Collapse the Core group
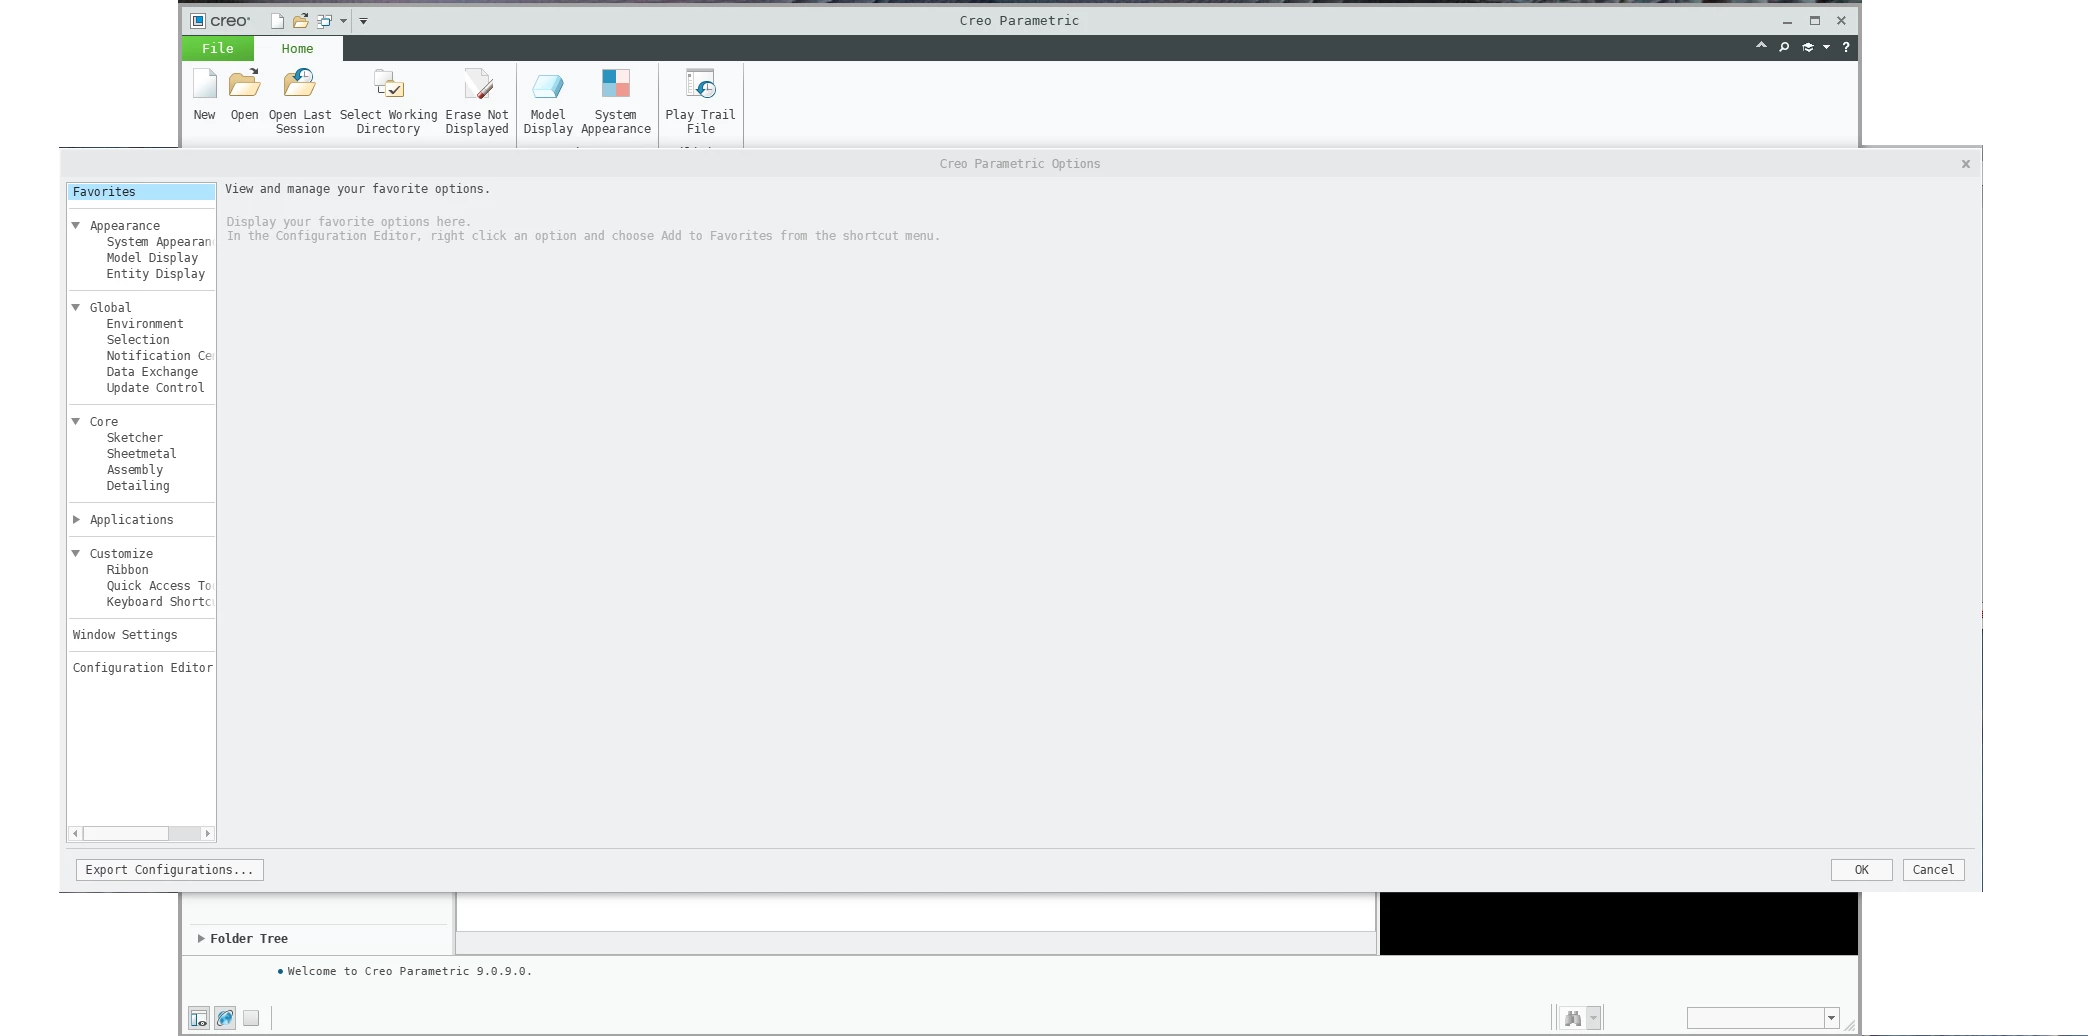 [76, 422]
